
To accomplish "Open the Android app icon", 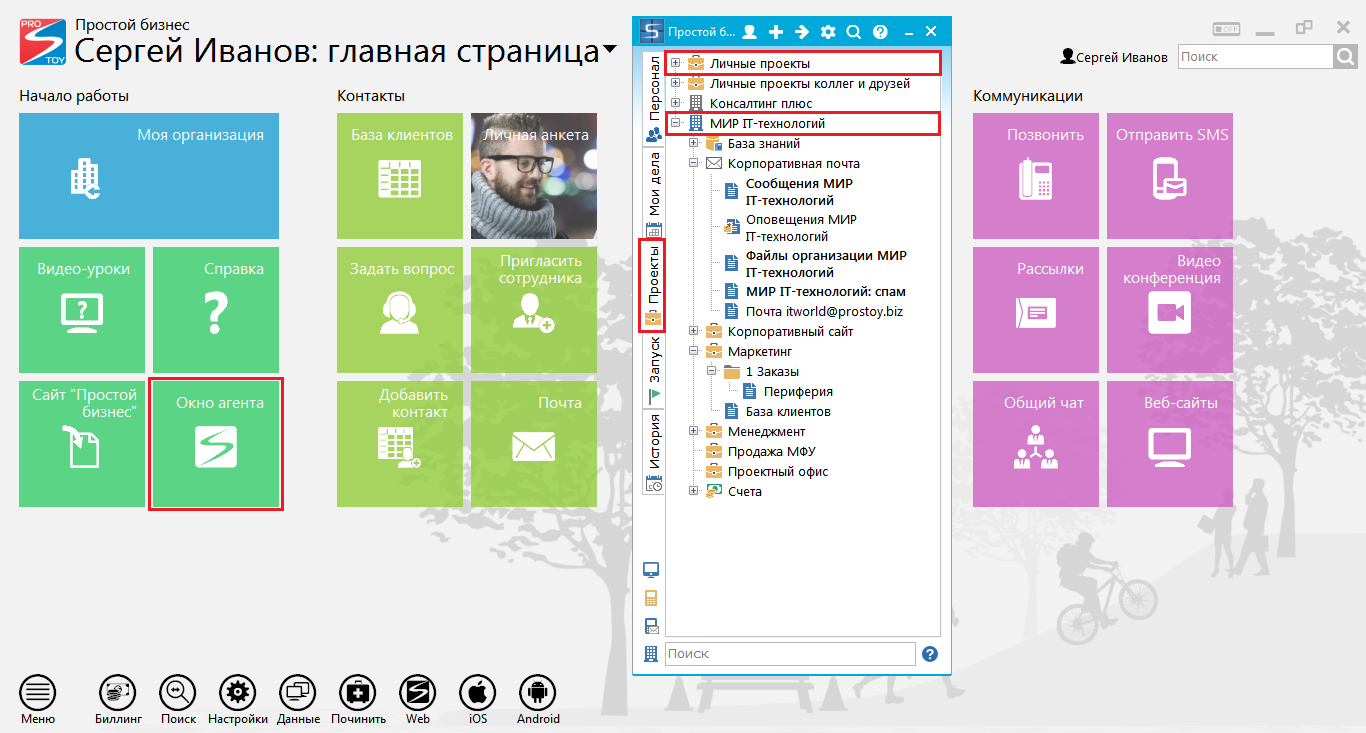I will point(538,692).
